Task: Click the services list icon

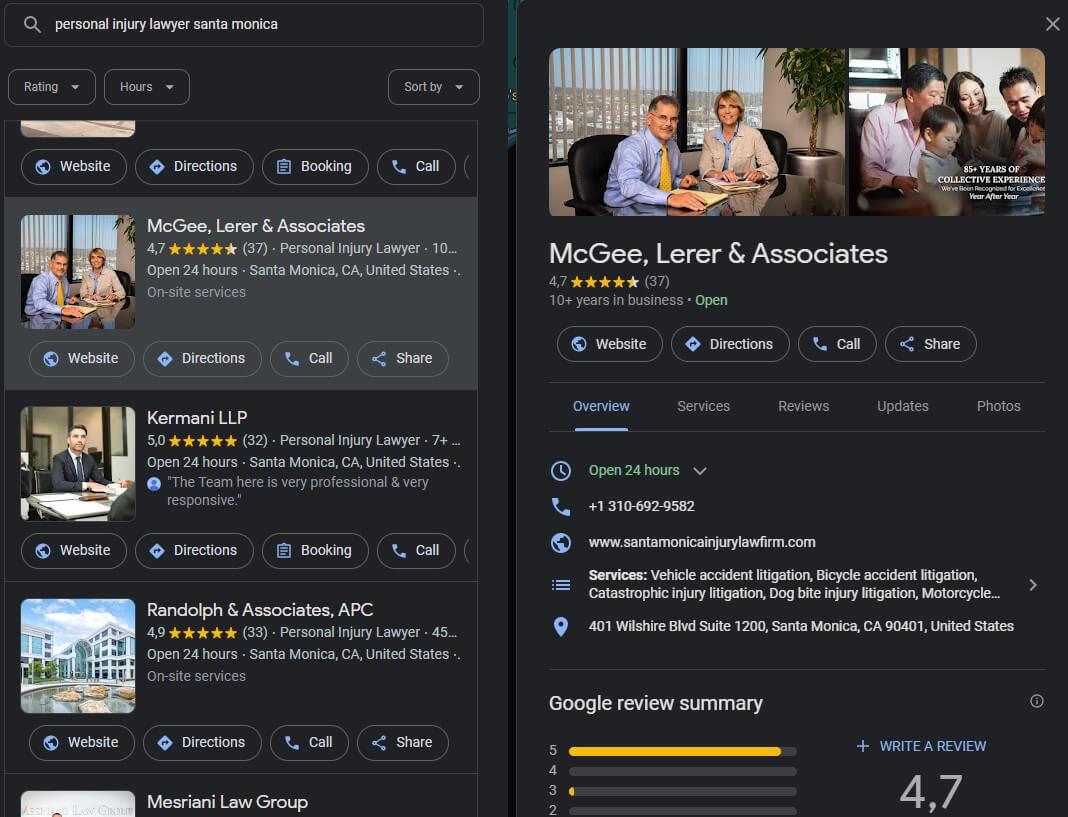Action: click(x=561, y=585)
